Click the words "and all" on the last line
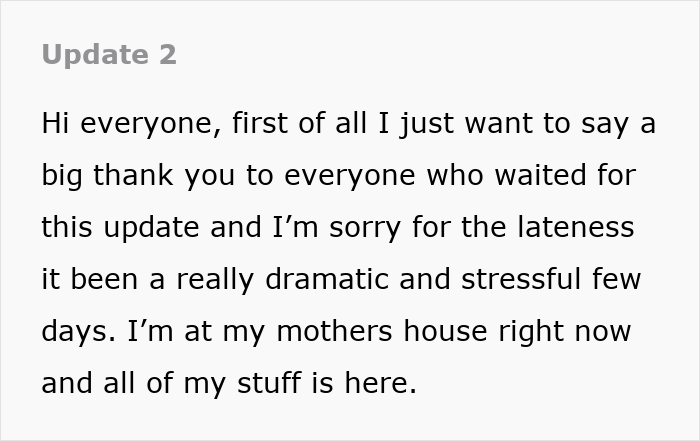 [95, 383]
